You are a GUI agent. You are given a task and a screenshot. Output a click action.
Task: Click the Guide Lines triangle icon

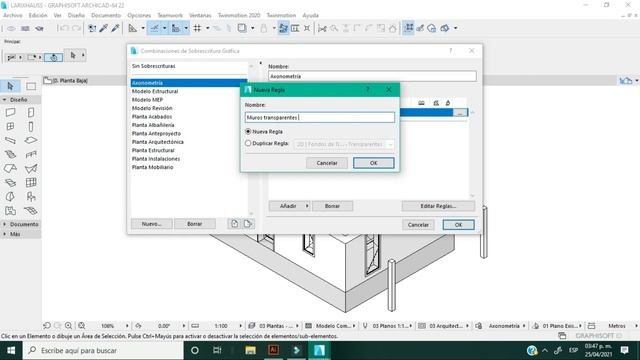(x=133, y=28)
